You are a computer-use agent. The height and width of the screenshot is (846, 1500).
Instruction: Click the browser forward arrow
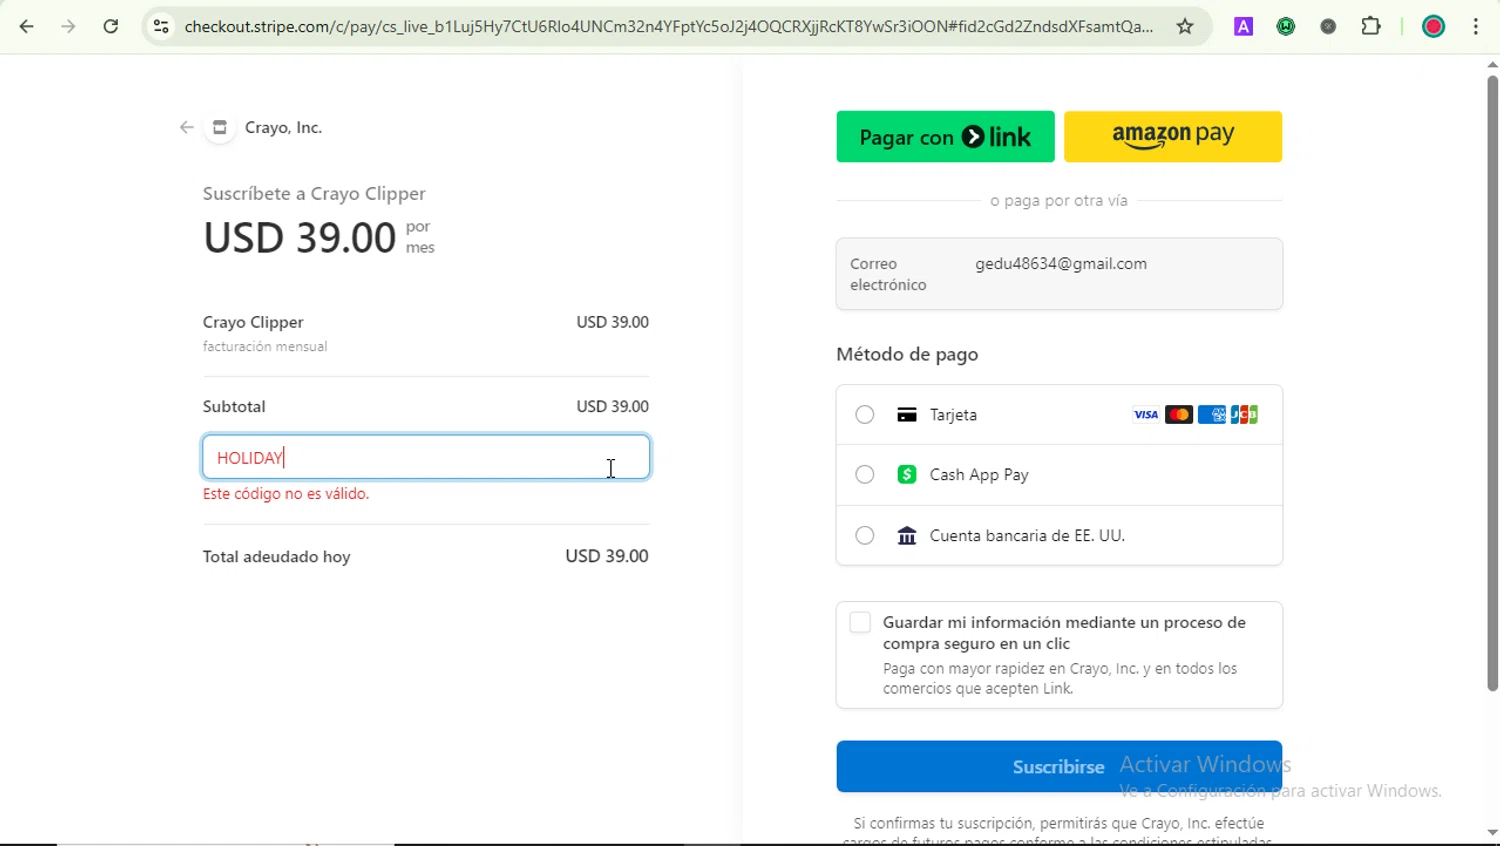click(x=69, y=27)
